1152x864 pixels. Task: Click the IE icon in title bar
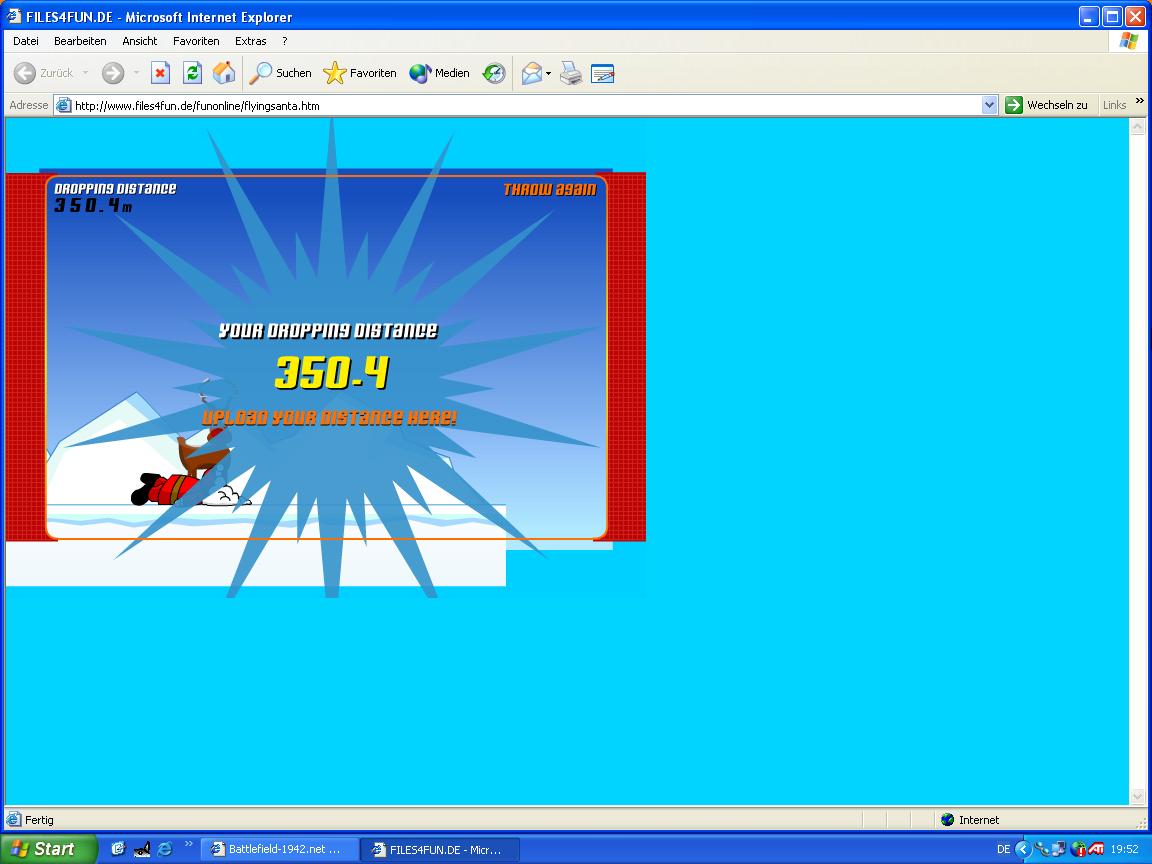14,16
